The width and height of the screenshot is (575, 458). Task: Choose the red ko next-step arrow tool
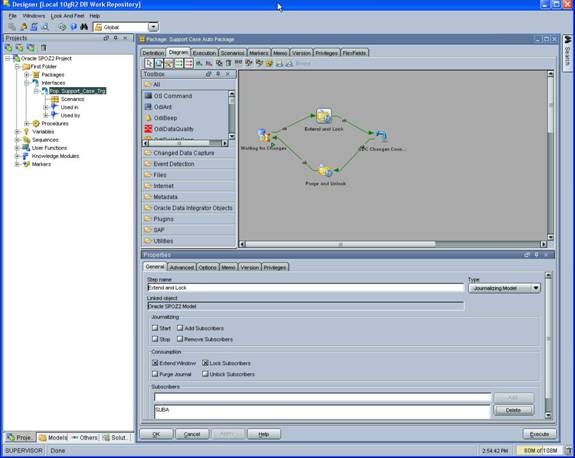(188, 63)
